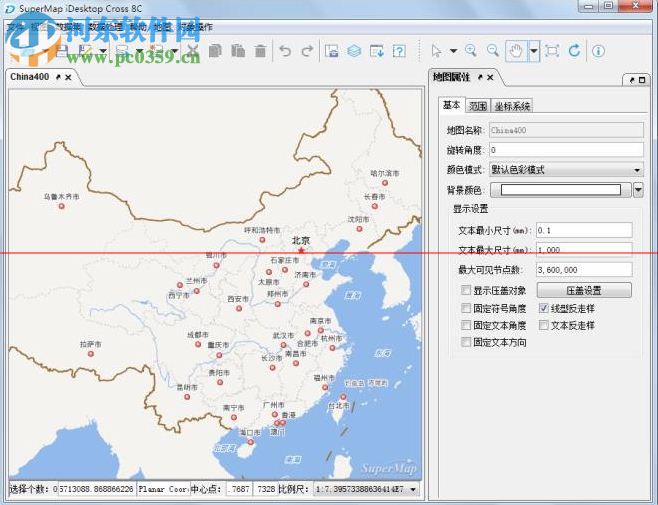Viewport: 658px width, 505px height.
Task: Close the 地图属性 panel
Action: tap(490, 77)
